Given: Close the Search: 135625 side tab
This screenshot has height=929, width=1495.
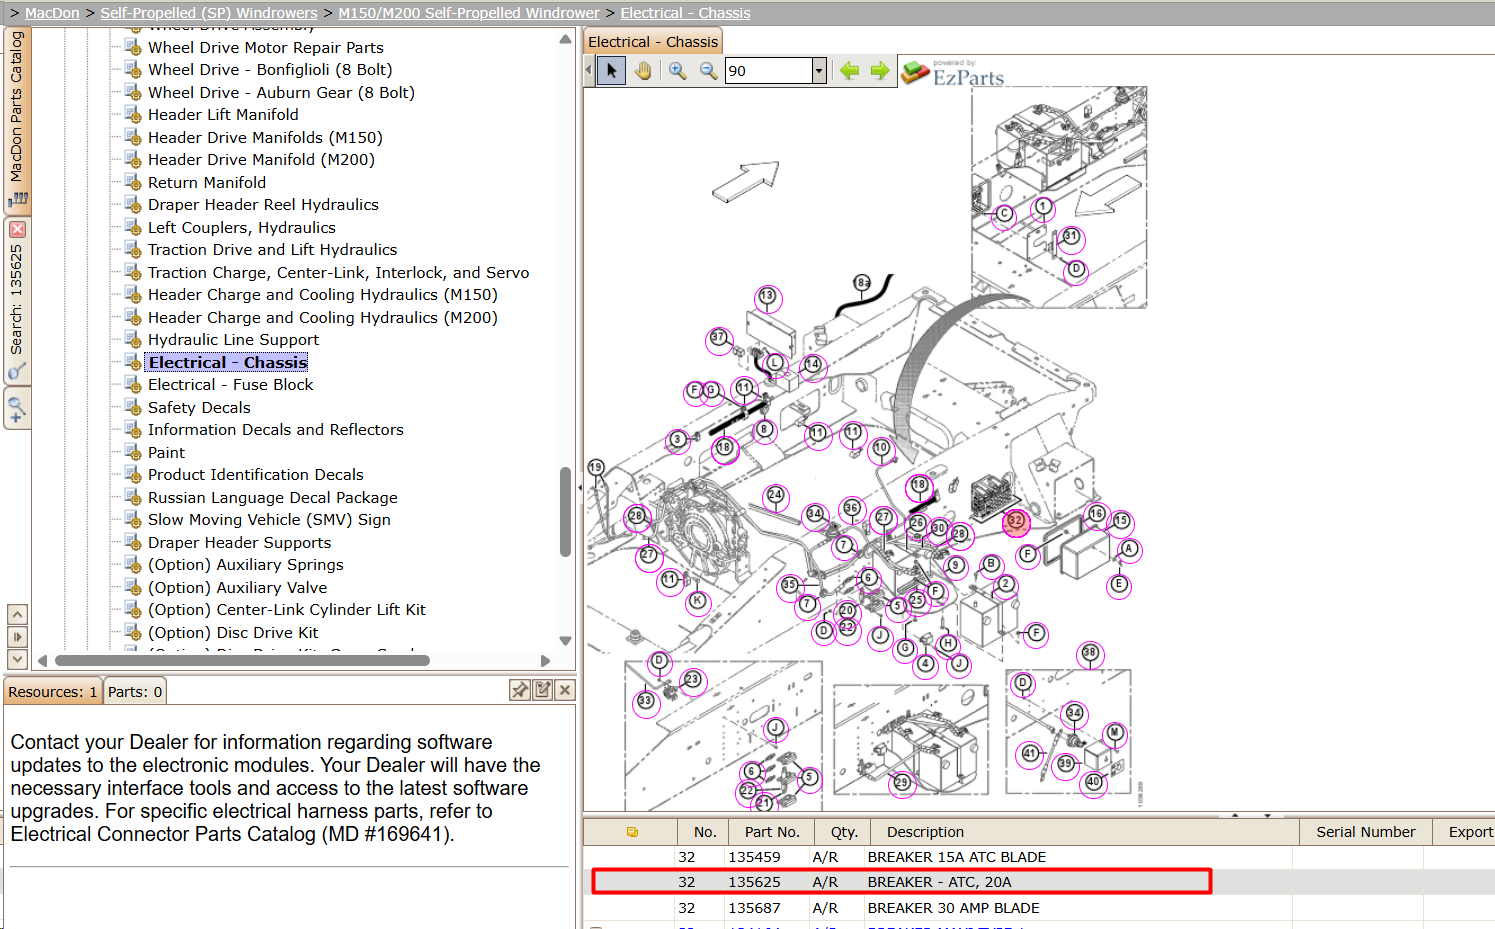Looking at the screenshot, I should pyautogui.click(x=17, y=229).
